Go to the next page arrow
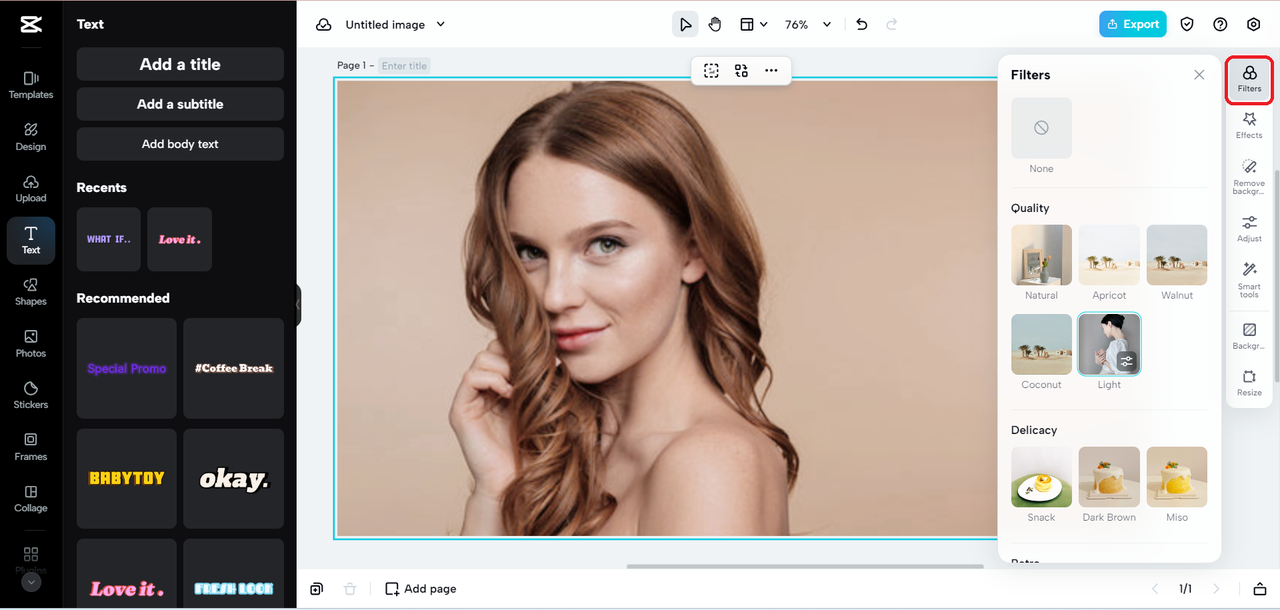 (x=1216, y=589)
